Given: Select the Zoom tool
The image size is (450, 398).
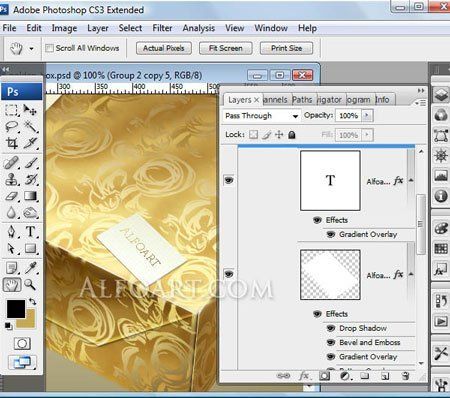Looking at the screenshot, I should pos(30,285).
